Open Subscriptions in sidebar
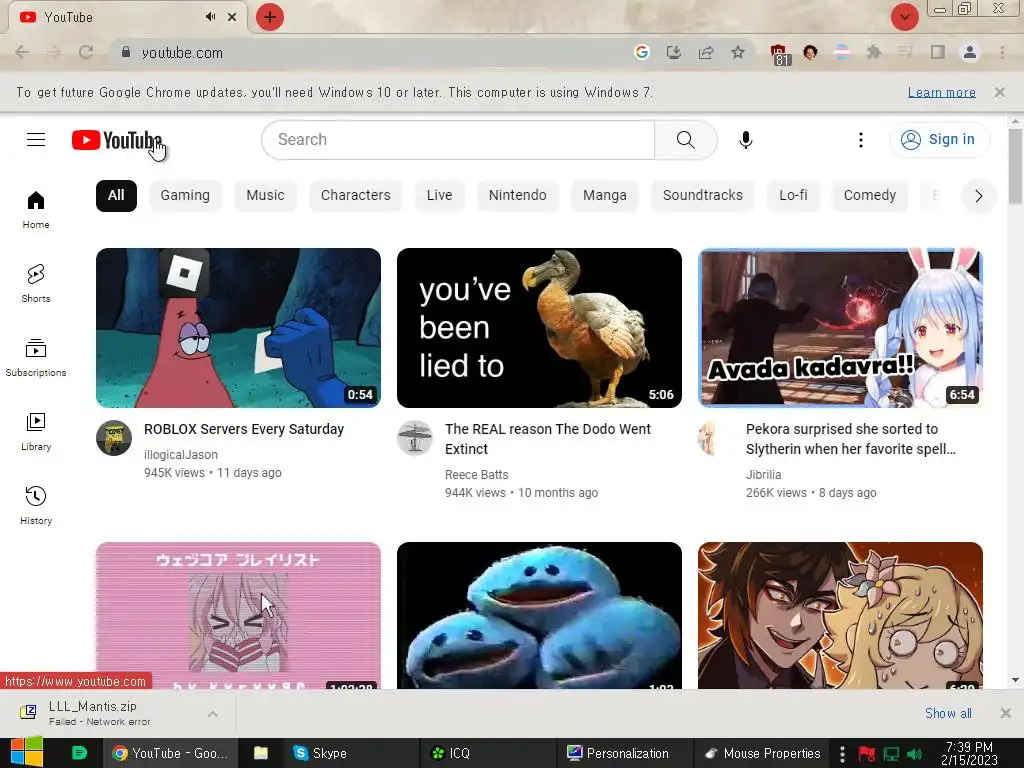Viewport: 1024px width, 768px height. pyautogui.click(x=36, y=358)
